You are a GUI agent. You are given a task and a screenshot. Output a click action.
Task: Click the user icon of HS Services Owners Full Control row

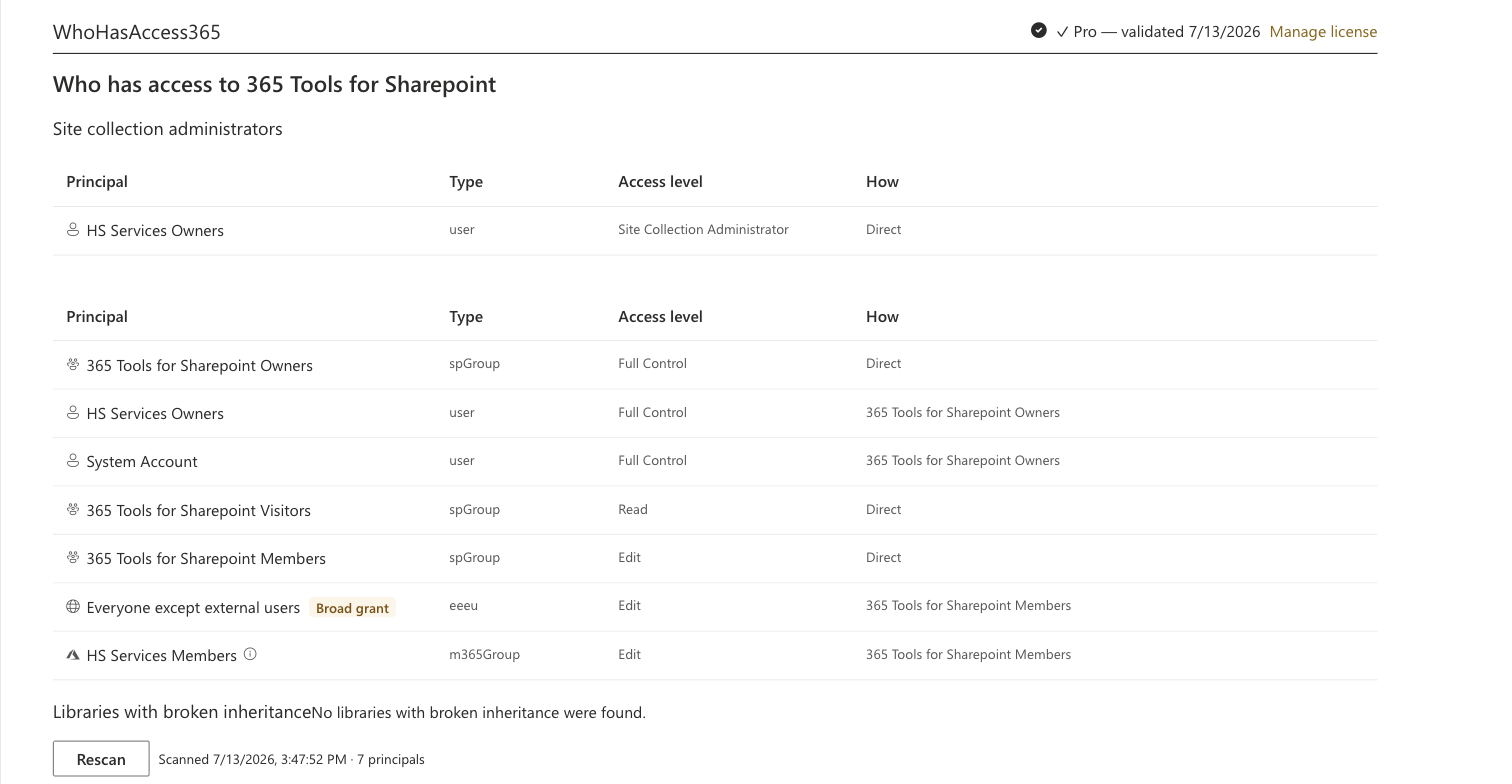tap(73, 413)
